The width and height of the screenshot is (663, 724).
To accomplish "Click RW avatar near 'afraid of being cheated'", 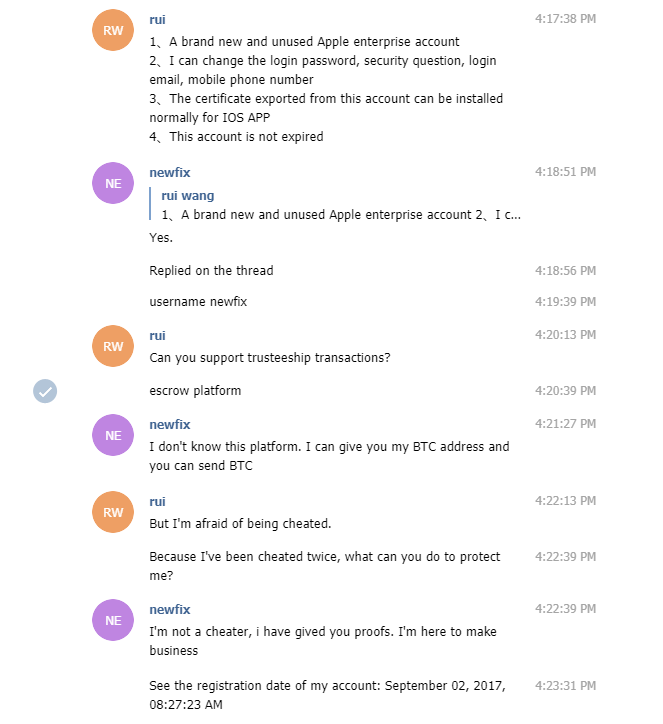I will tap(113, 512).
